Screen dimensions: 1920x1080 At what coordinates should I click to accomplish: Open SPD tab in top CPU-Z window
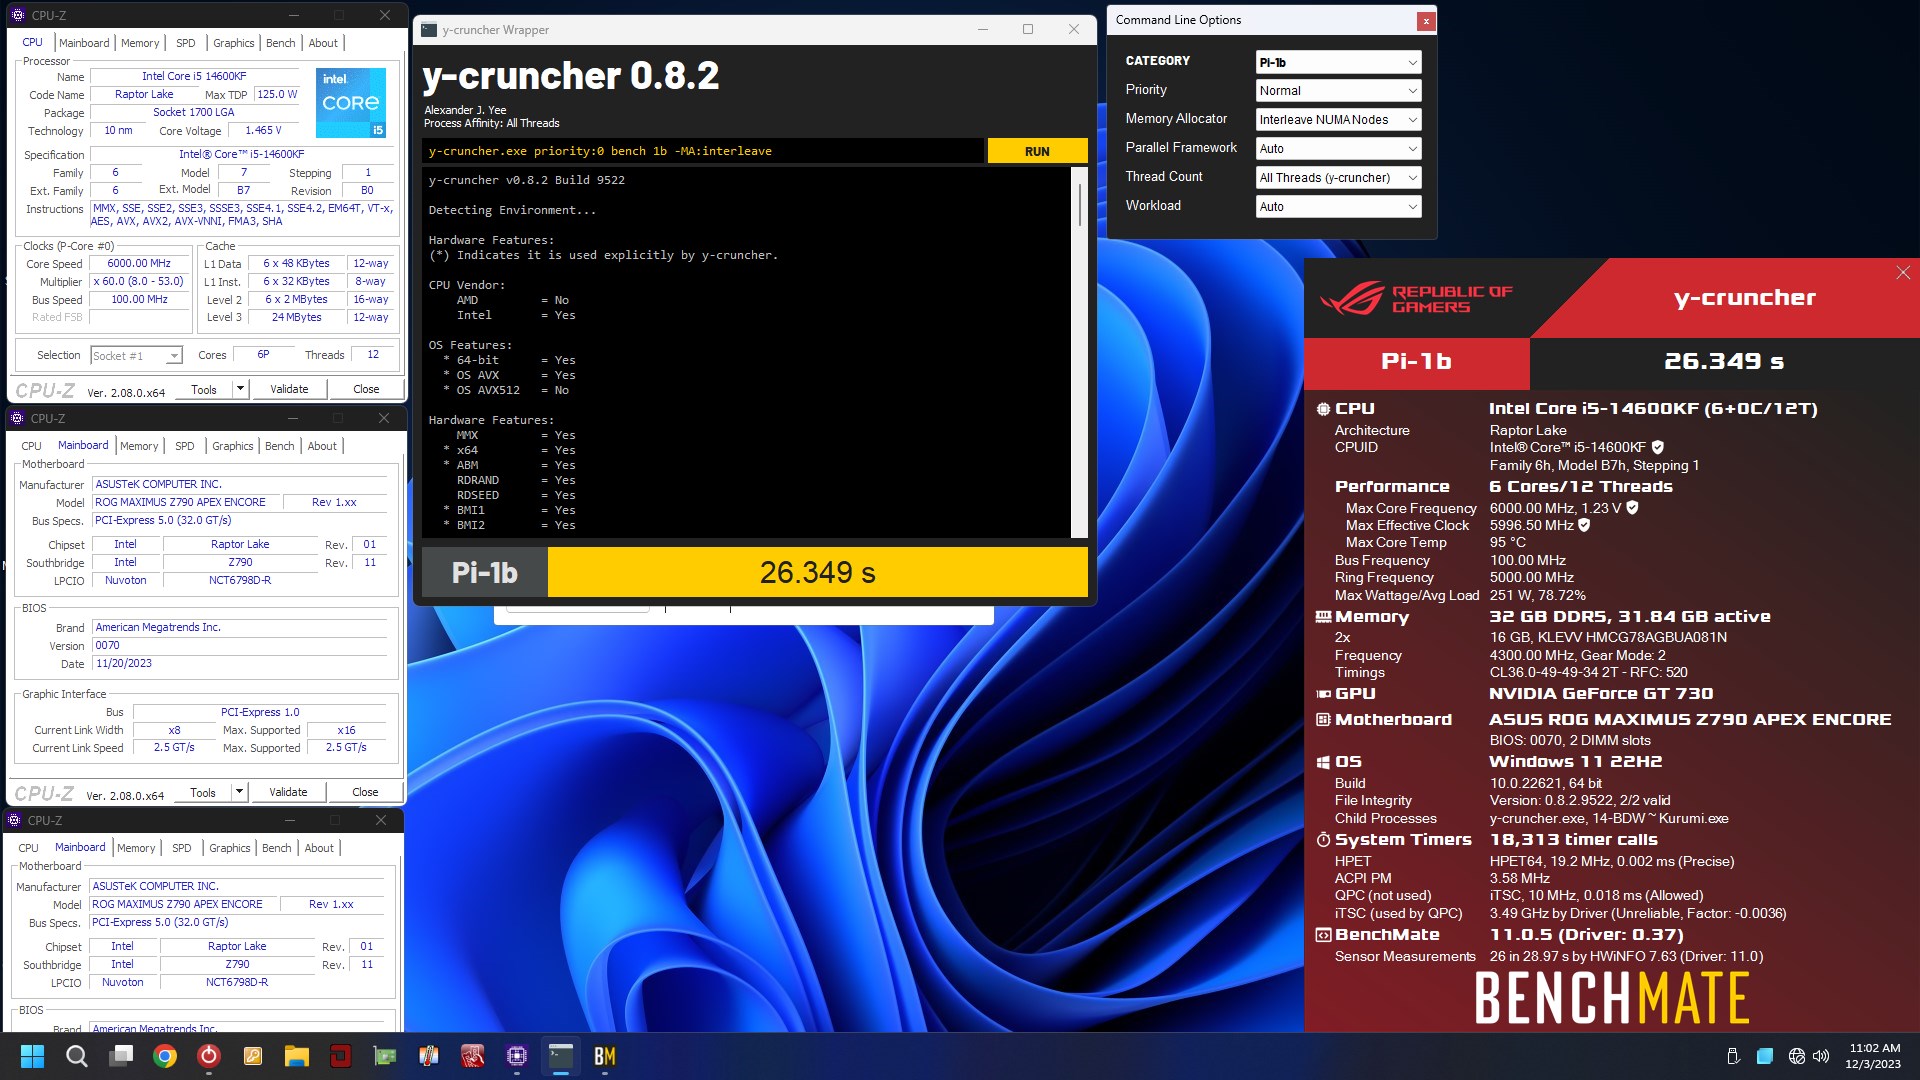186,43
